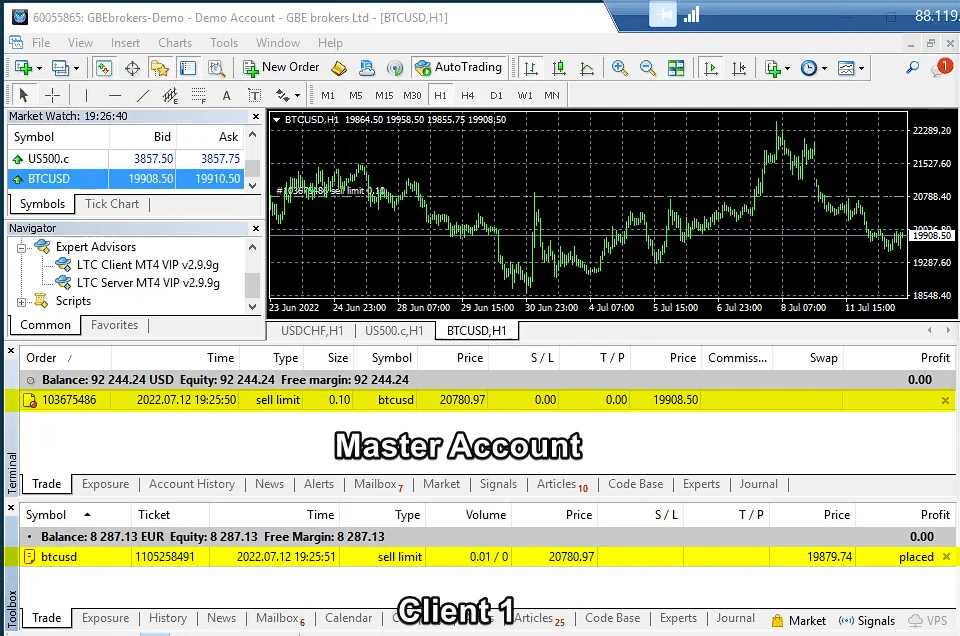Open the Signals broadcast icon

(x=395, y=68)
